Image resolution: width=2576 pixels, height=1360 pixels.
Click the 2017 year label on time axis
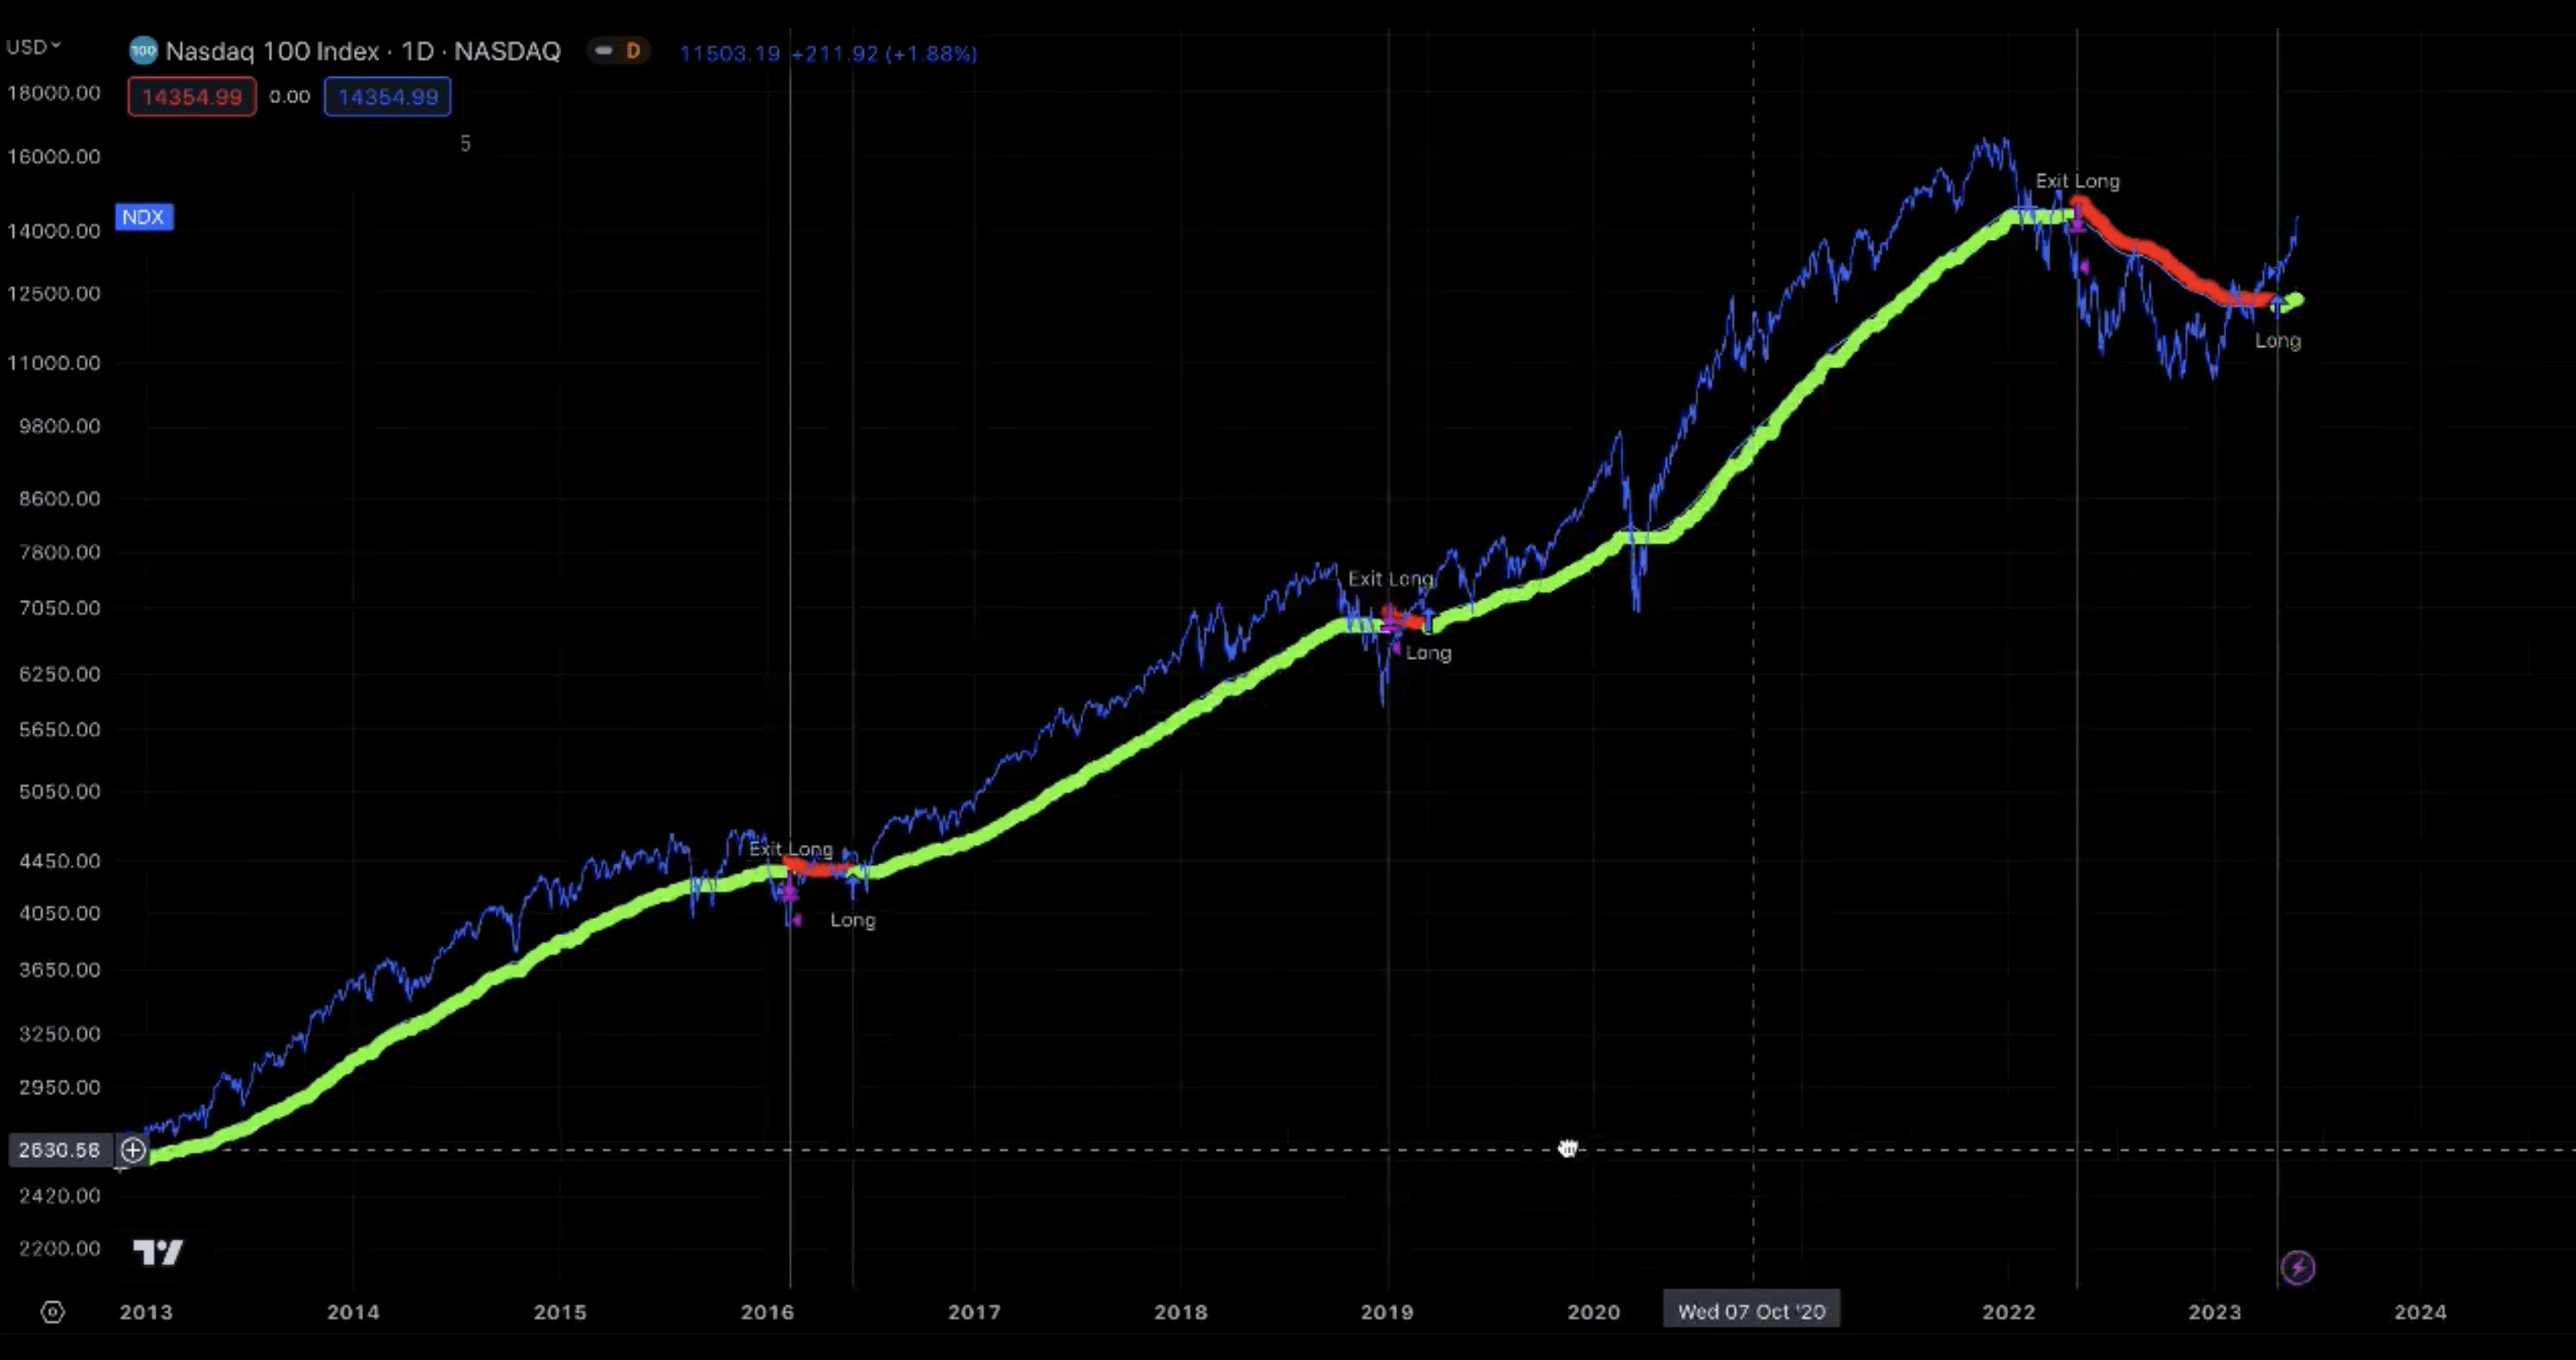(974, 1312)
